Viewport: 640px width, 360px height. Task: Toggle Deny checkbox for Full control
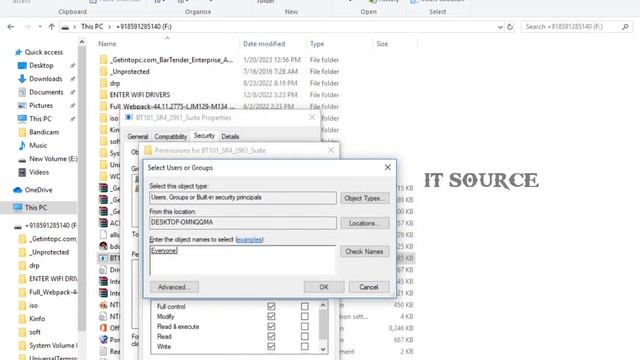click(304, 306)
